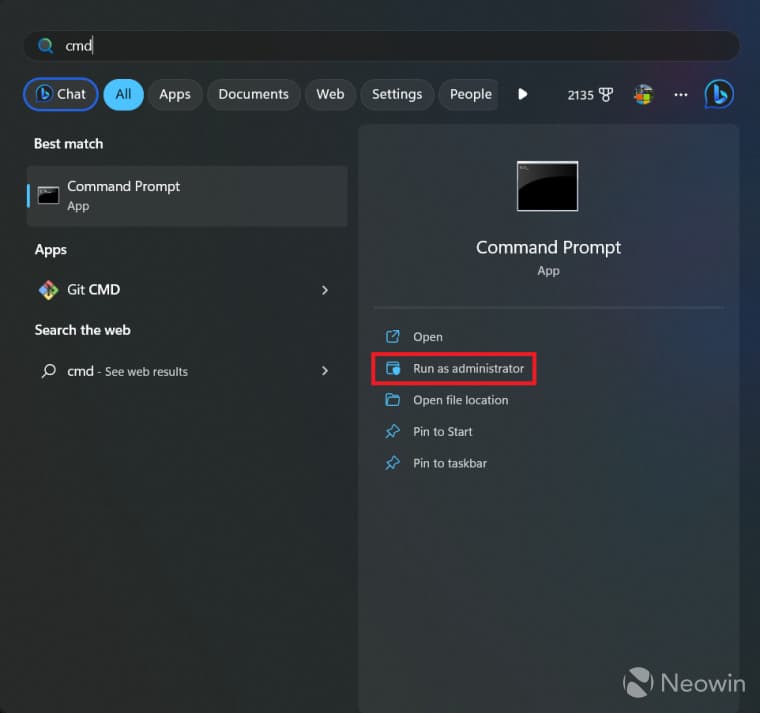Click the Search the web heading

tap(82, 330)
